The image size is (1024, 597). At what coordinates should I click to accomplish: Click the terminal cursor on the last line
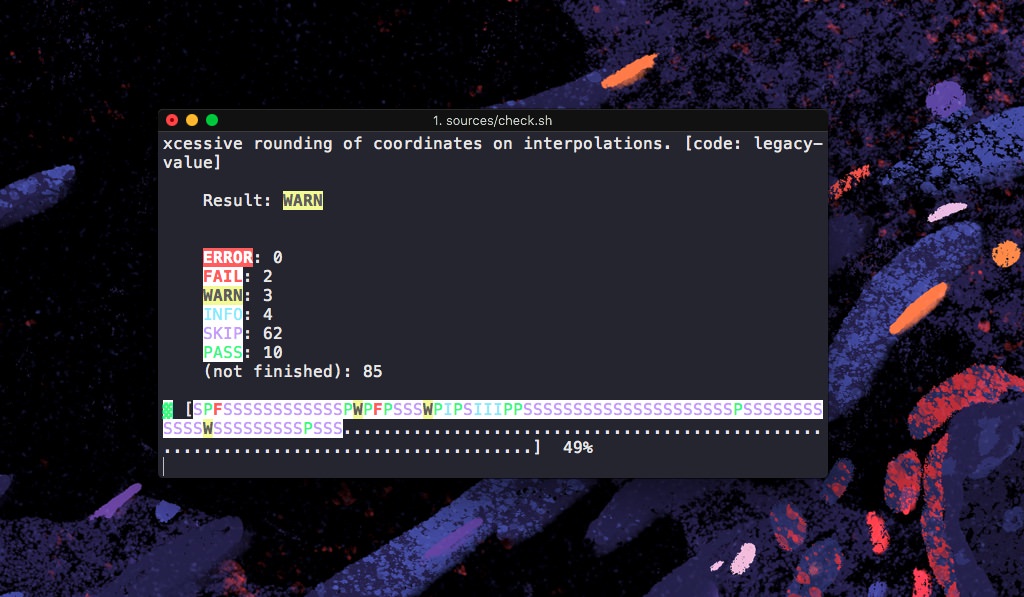(x=164, y=466)
